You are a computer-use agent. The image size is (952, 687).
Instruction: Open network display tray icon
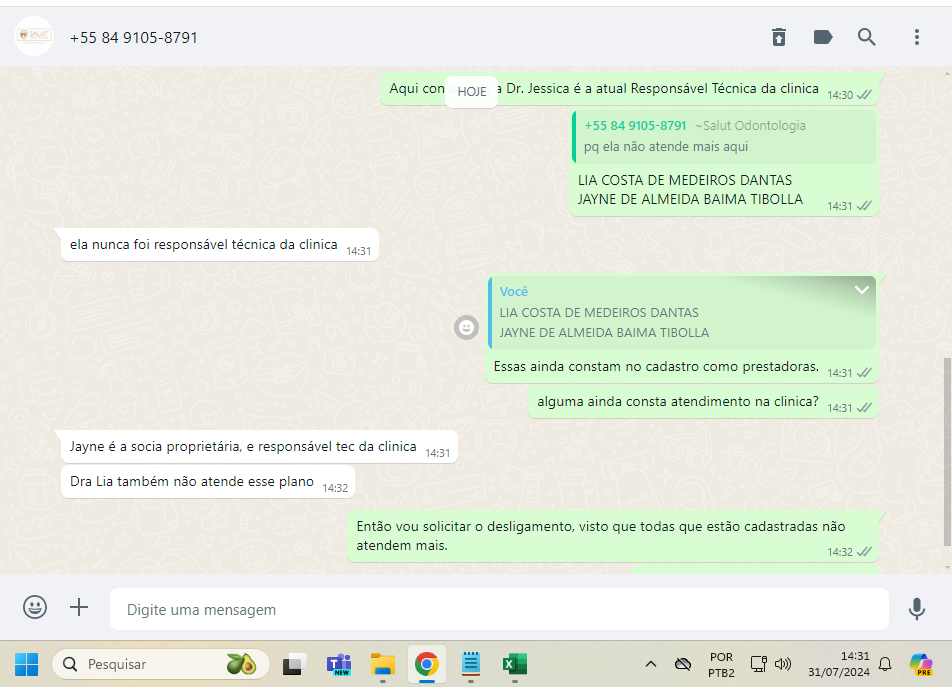tap(758, 664)
